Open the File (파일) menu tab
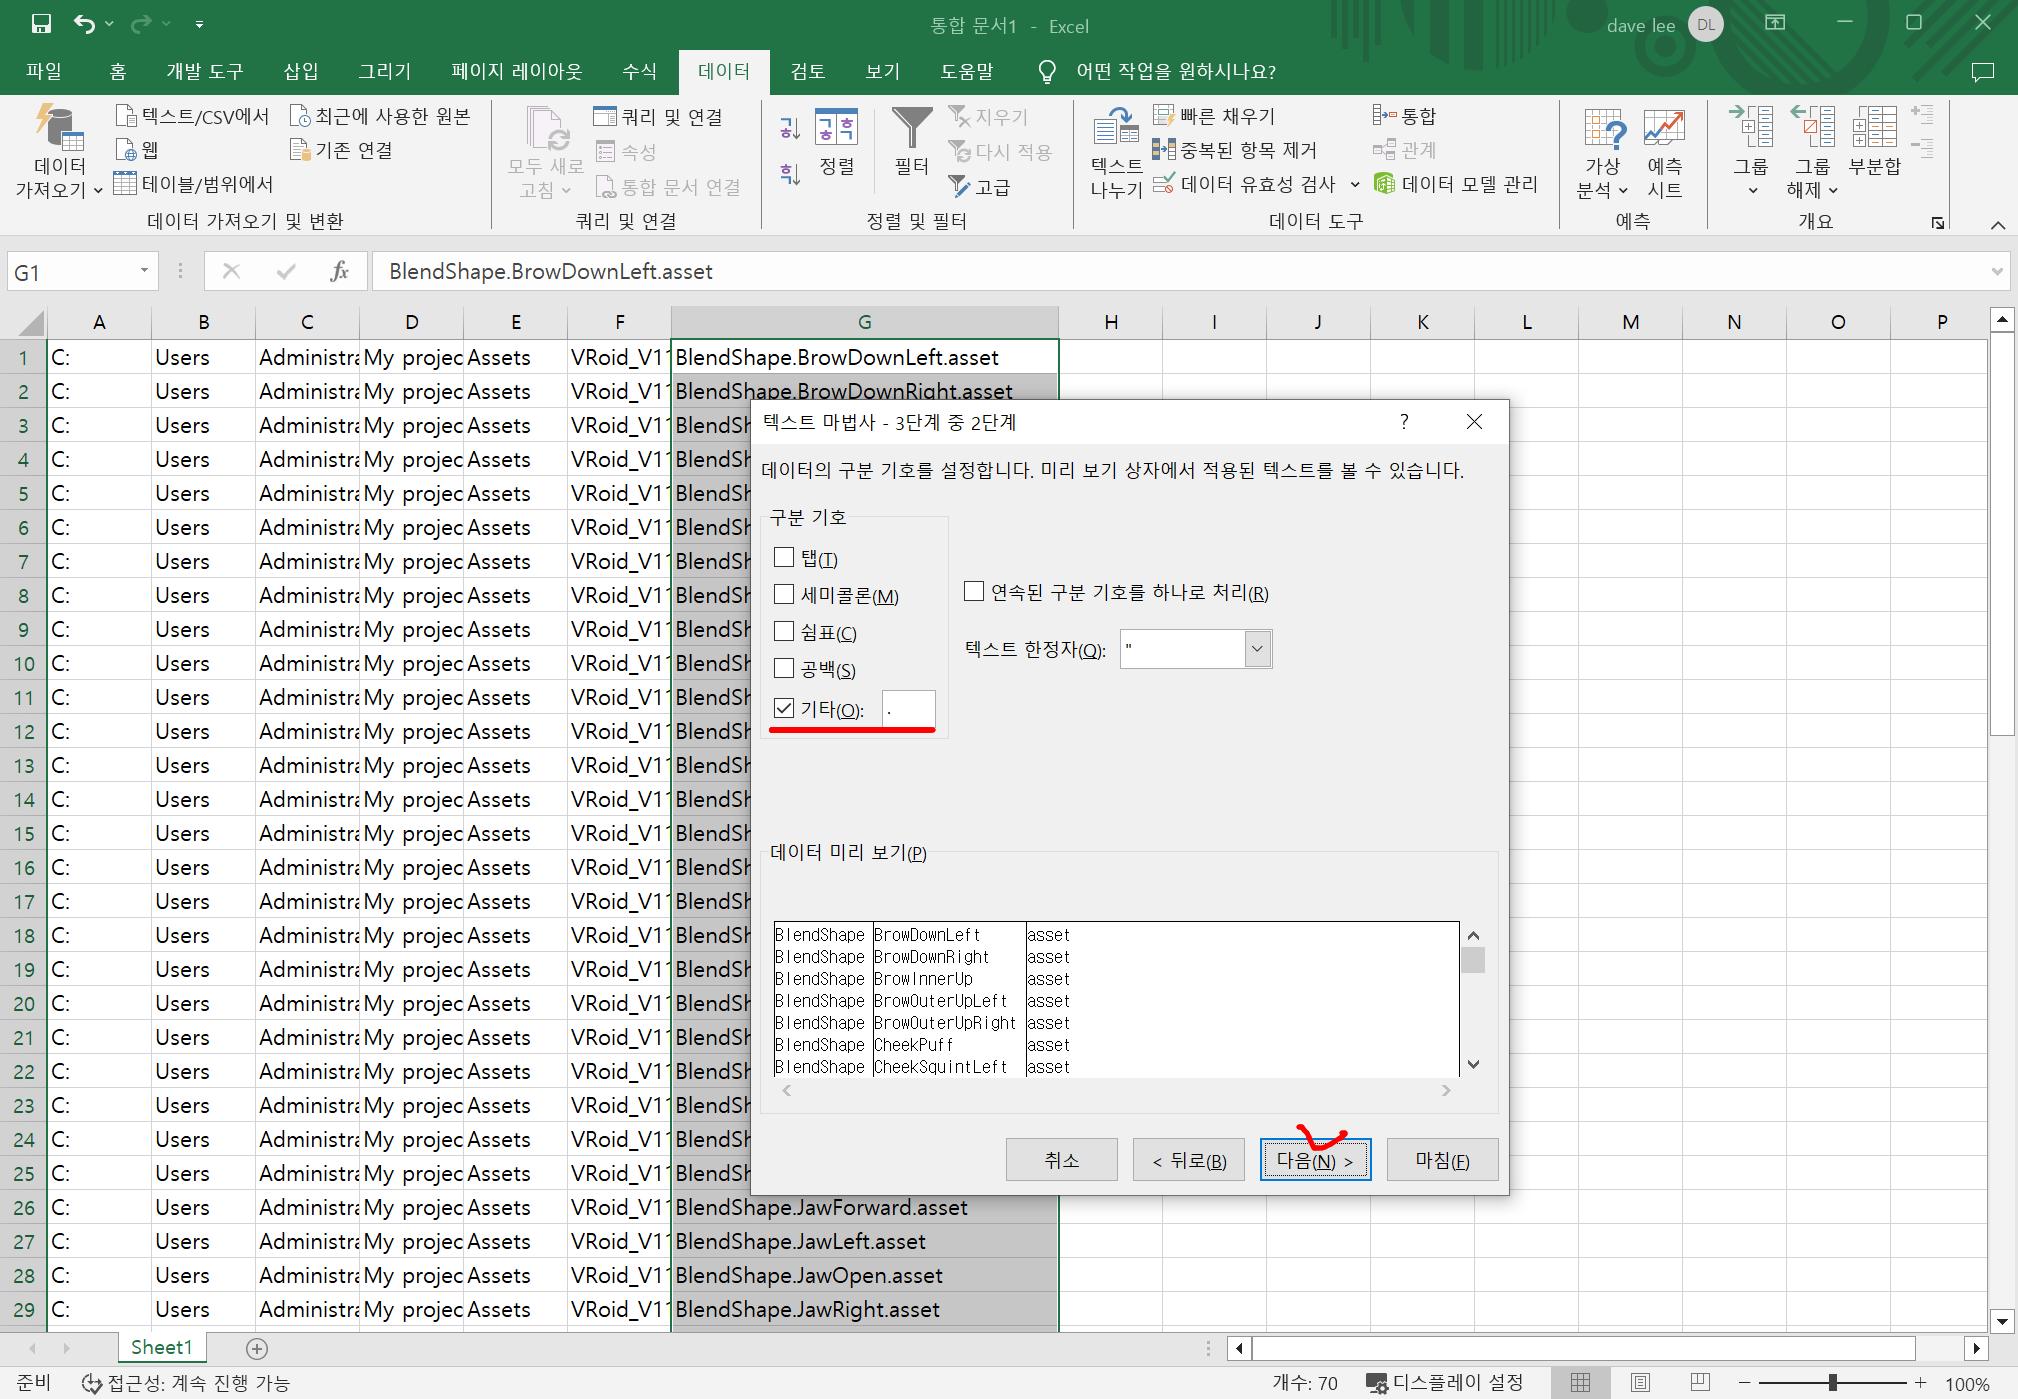The image size is (2018, 1399). [x=44, y=71]
